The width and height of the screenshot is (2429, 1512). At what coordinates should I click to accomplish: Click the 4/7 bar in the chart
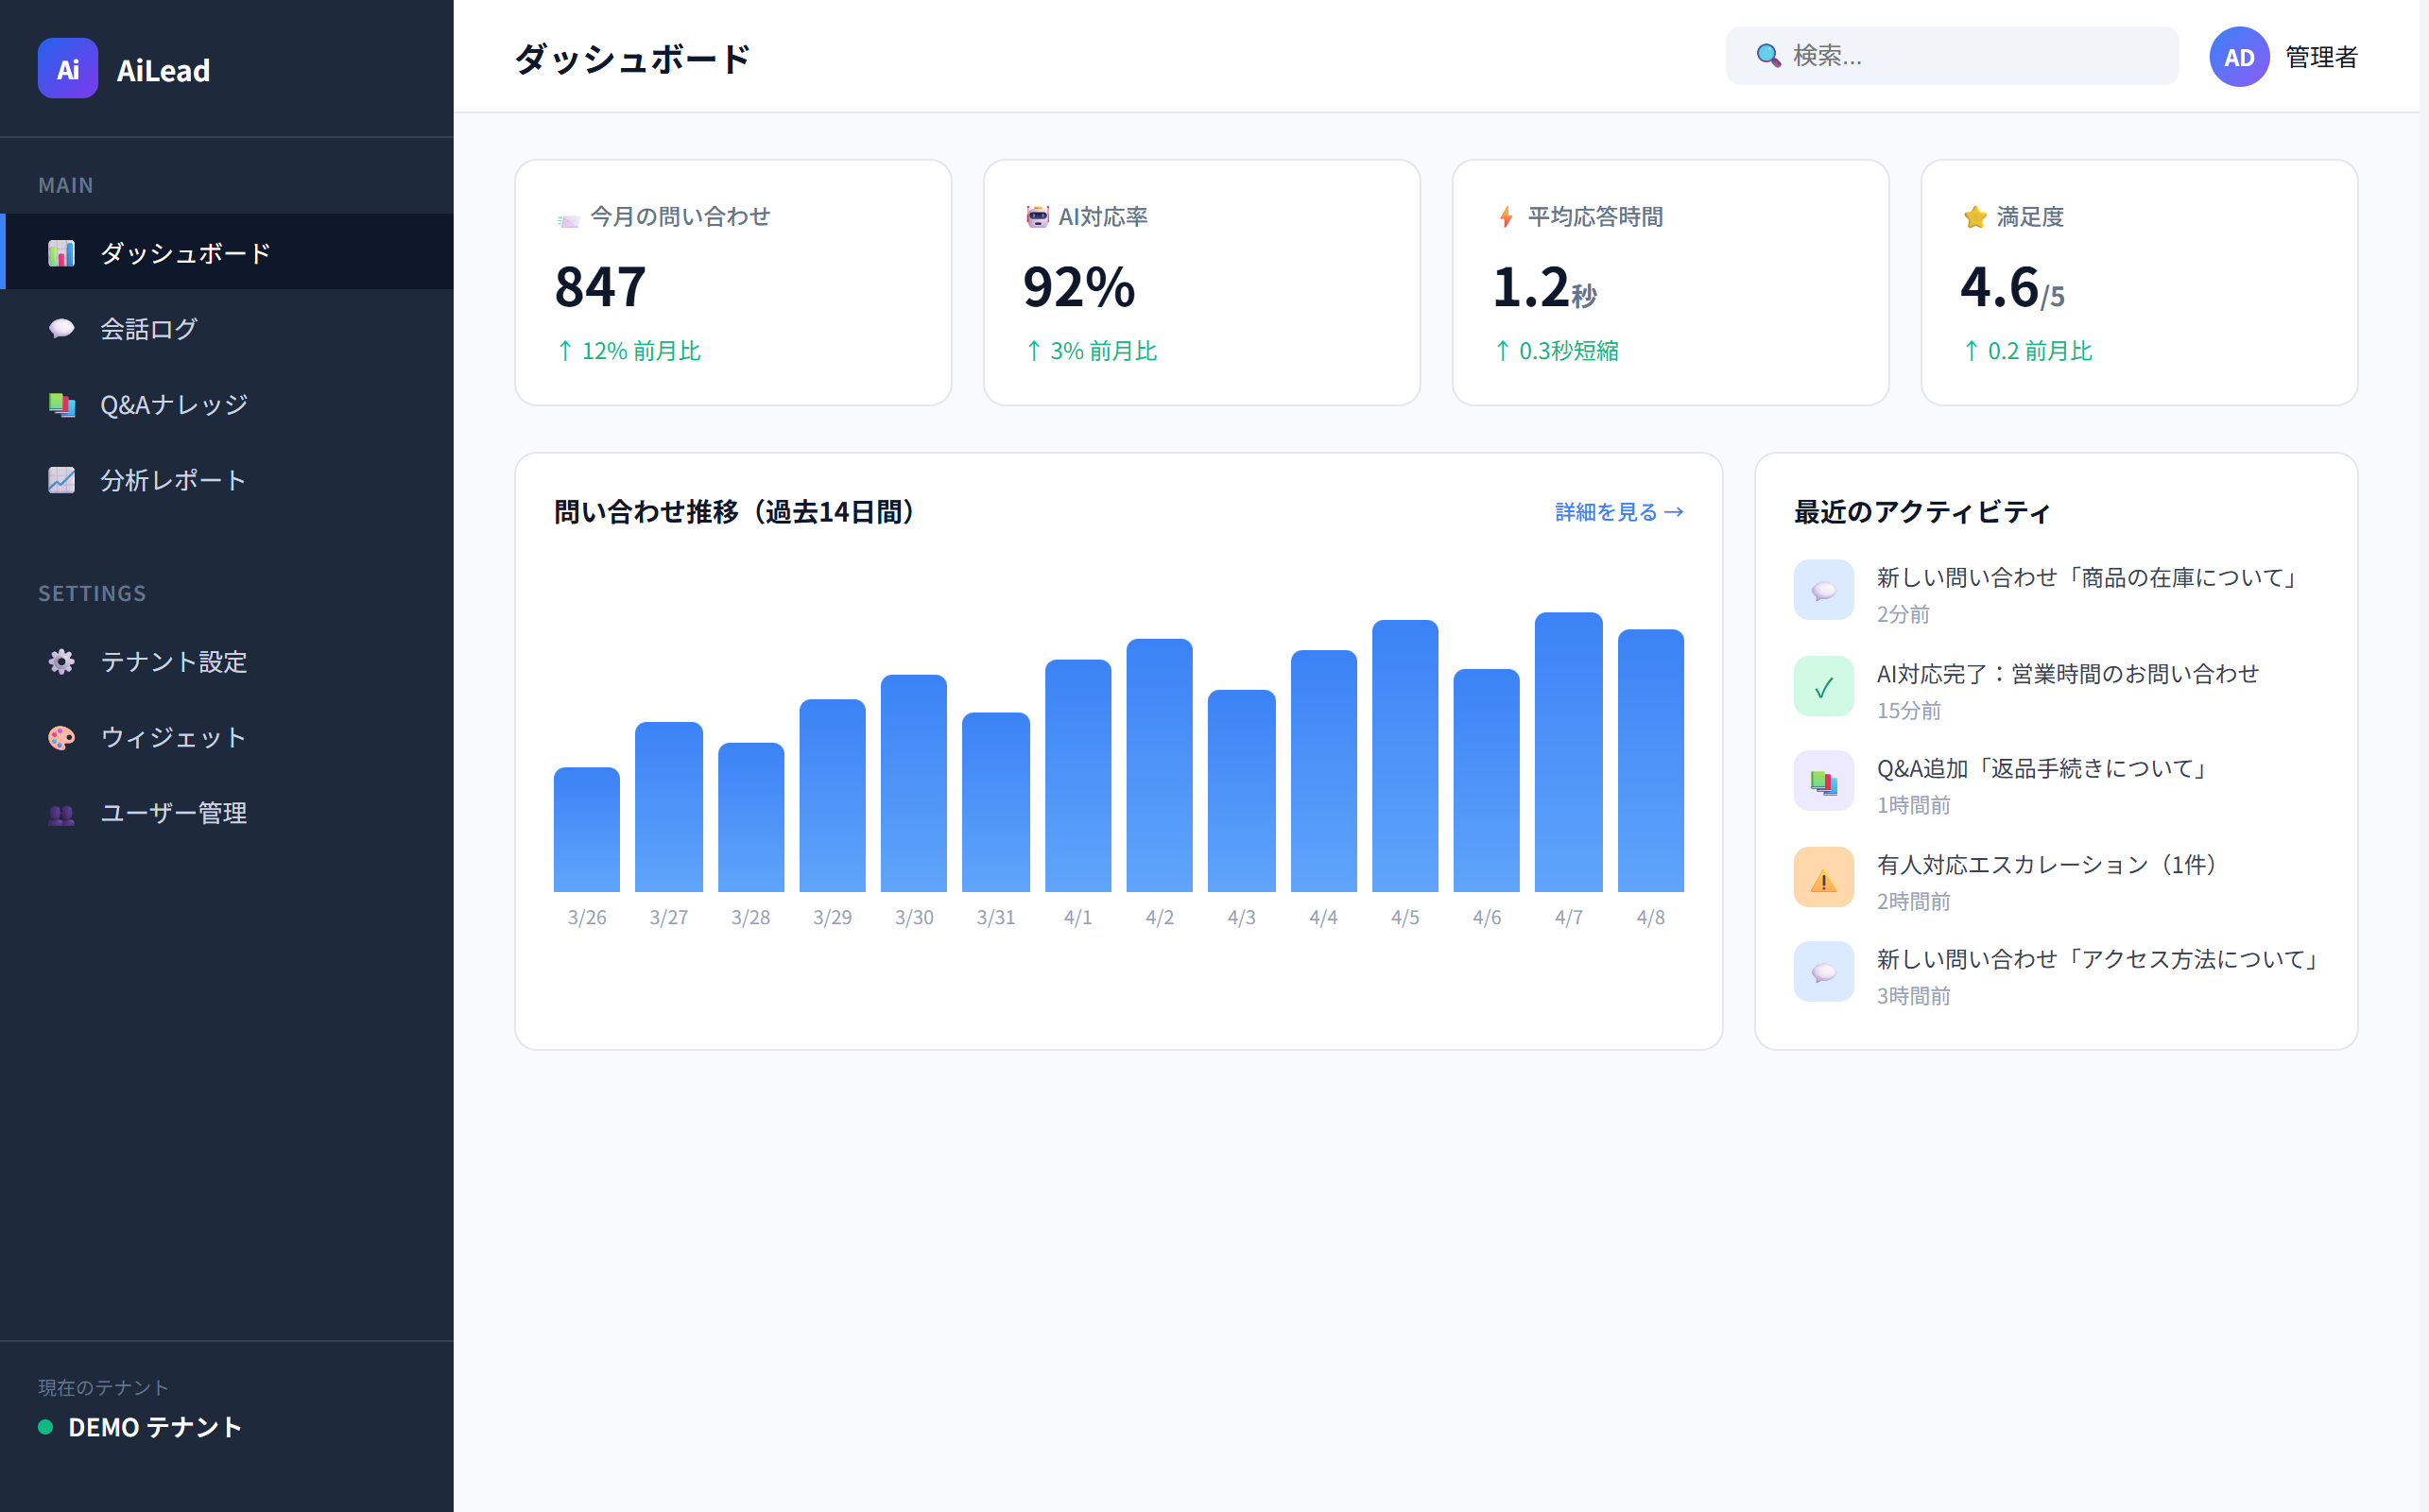pos(1568,750)
